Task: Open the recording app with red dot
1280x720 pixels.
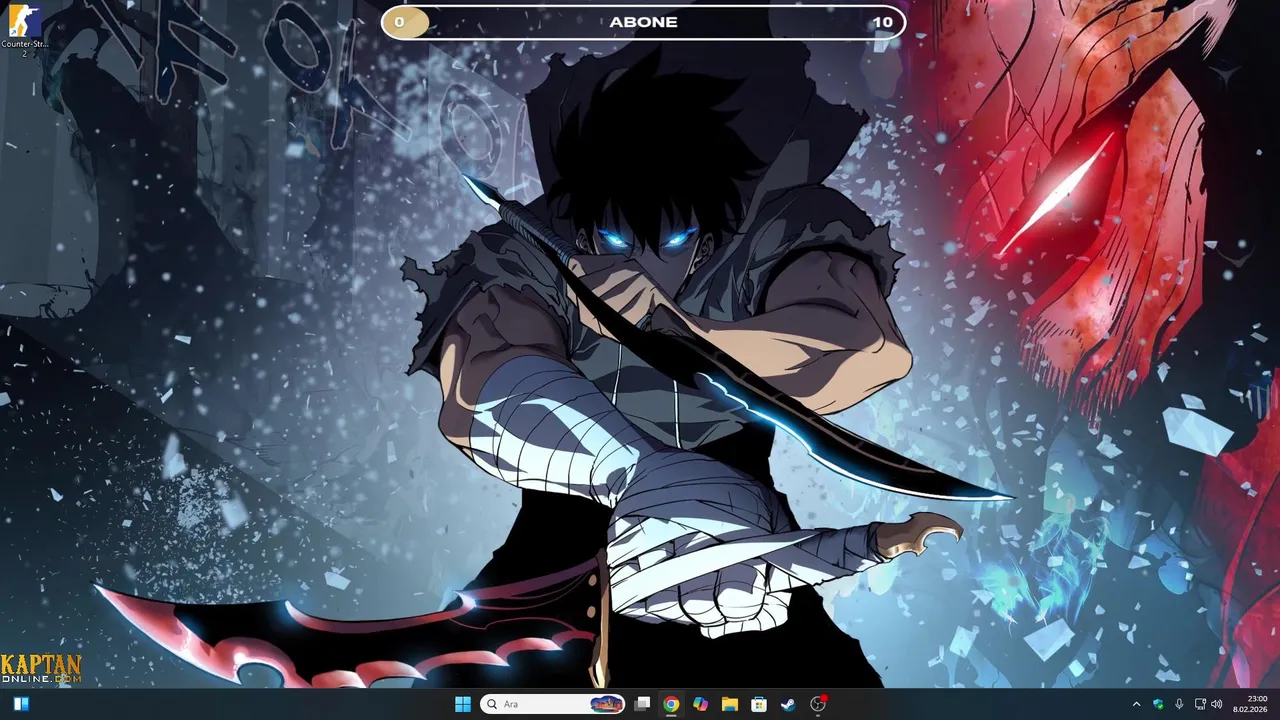Action: click(818, 704)
